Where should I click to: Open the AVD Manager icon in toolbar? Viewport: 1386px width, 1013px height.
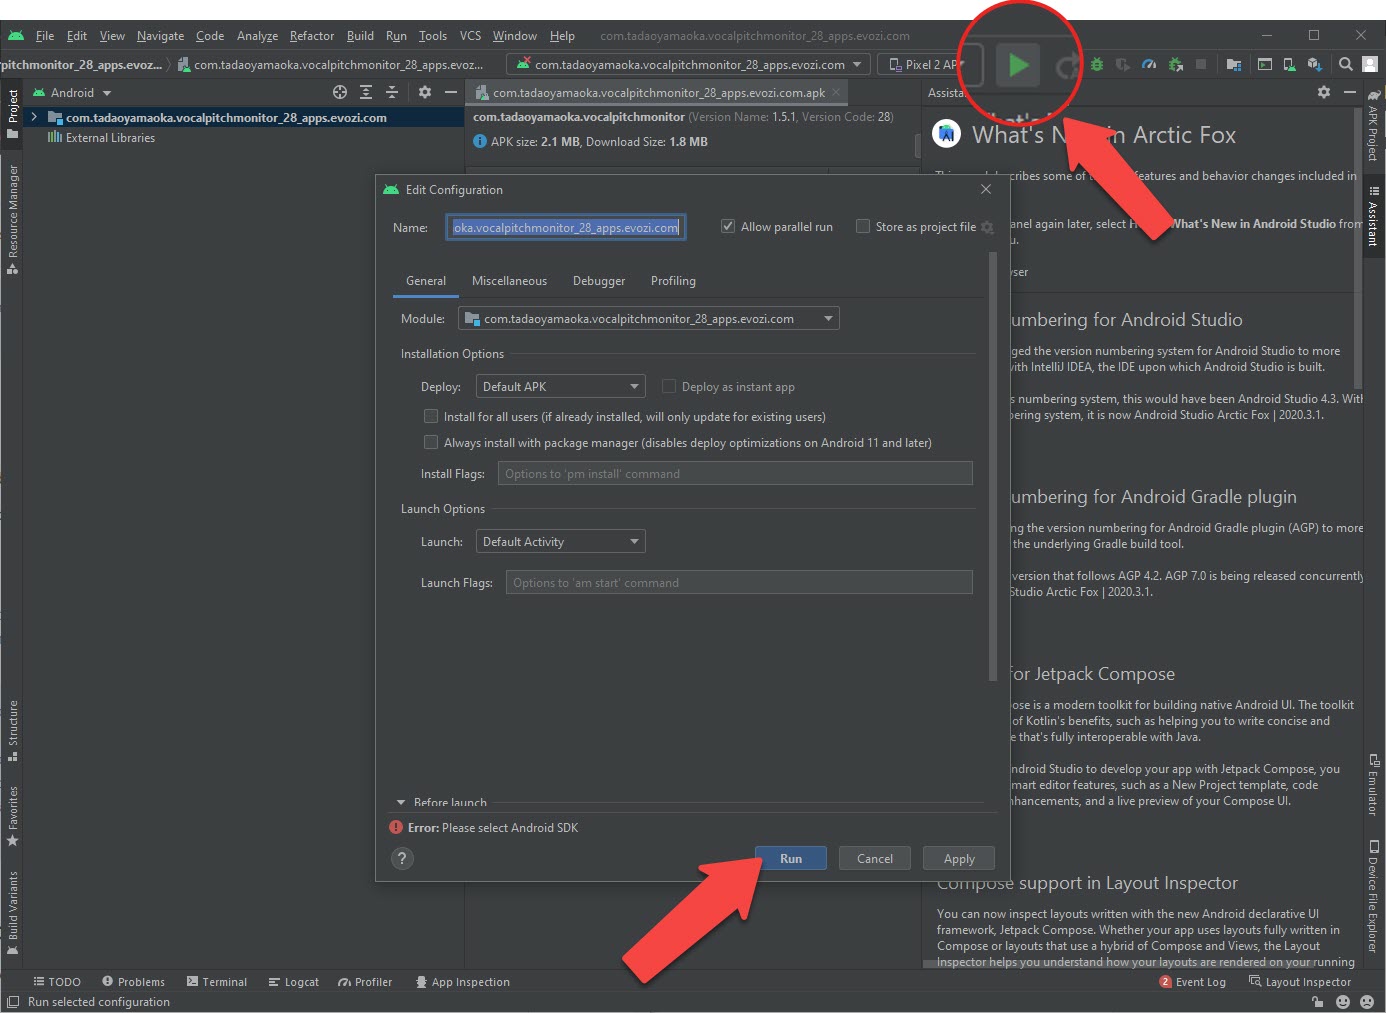point(1289,65)
